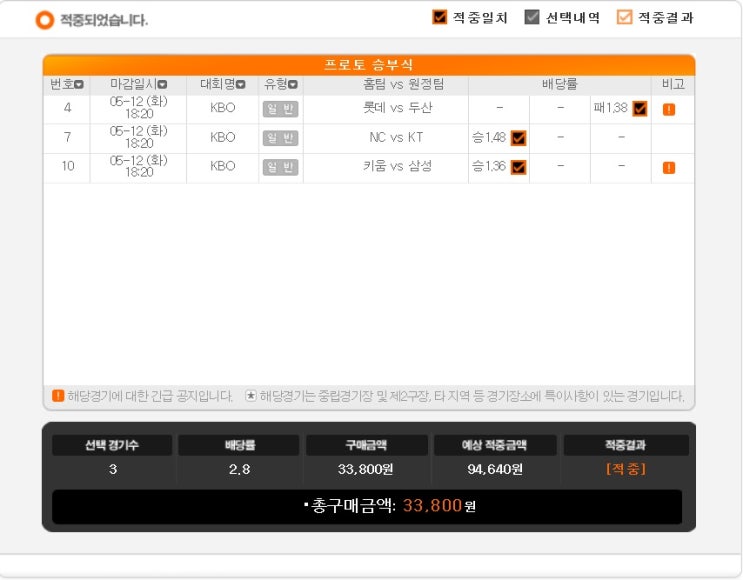
Task: Click the 총구매금액 total bar
Action: point(367,507)
